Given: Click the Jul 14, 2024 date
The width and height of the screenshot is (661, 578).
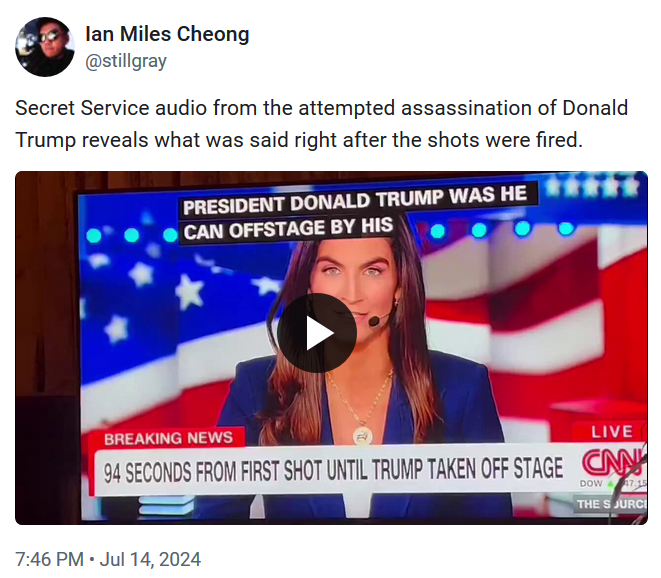Looking at the screenshot, I should point(150,559).
